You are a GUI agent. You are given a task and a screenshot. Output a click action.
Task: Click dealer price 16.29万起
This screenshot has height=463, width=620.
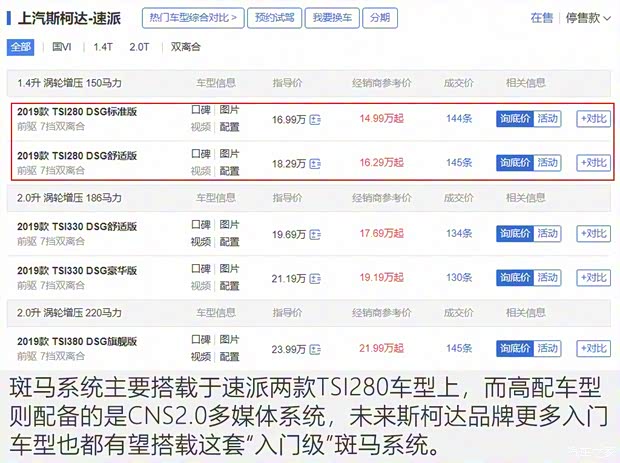pyautogui.click(x=382, y=163)
